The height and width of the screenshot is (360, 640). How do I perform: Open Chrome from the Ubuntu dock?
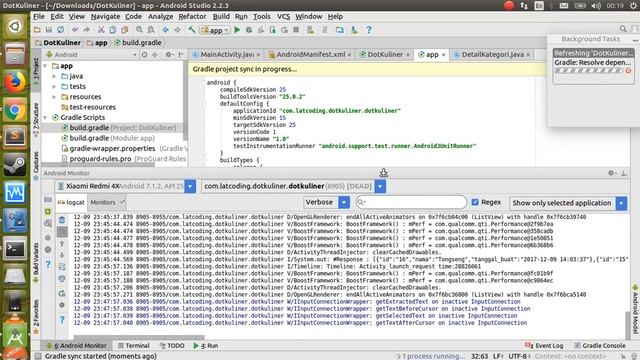[x=15, y=109]
